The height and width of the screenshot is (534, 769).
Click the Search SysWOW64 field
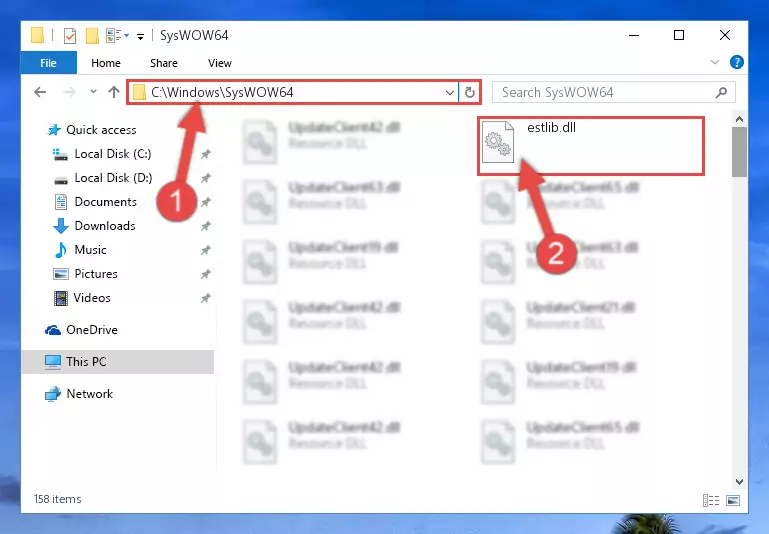tap(614, 92)
